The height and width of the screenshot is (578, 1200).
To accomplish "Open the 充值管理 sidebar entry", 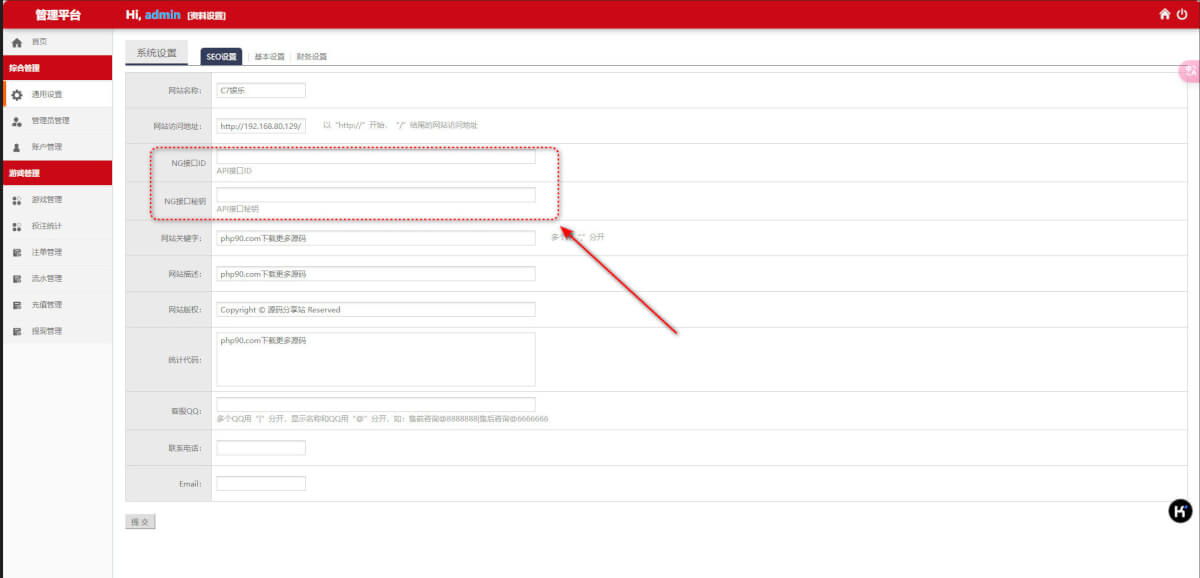I will click(46, 305).
